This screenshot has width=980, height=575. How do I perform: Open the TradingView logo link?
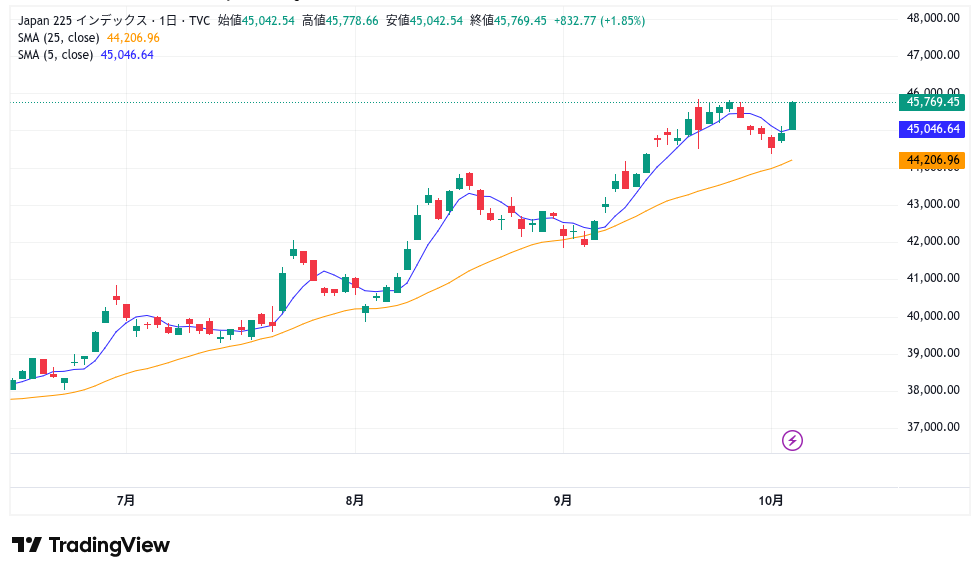point(91,545)
